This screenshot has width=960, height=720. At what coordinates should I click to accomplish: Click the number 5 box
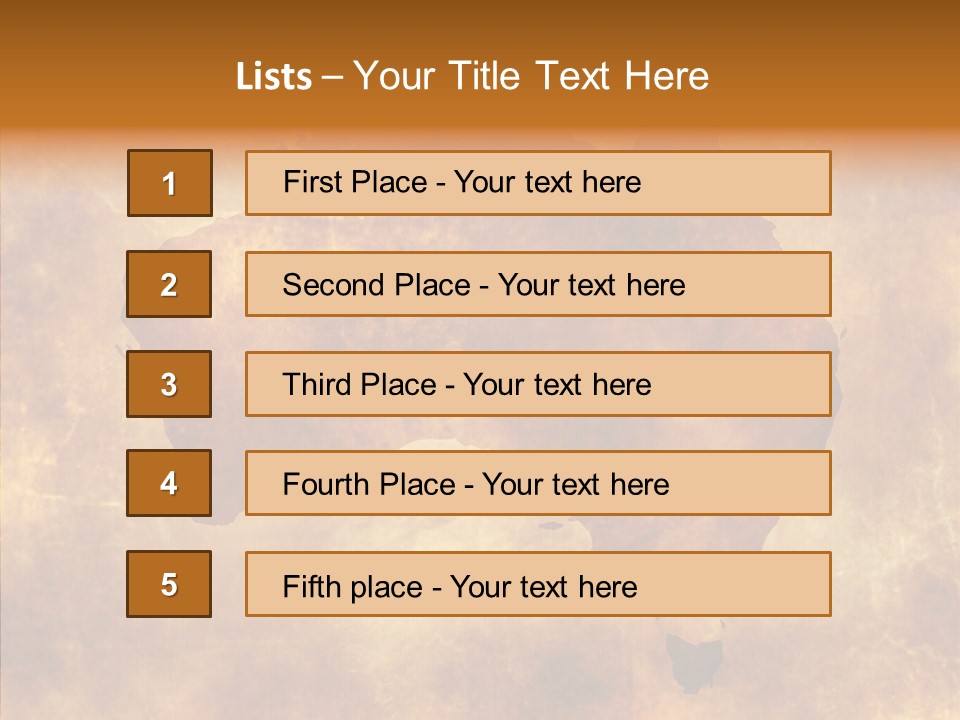click(169, 584)
